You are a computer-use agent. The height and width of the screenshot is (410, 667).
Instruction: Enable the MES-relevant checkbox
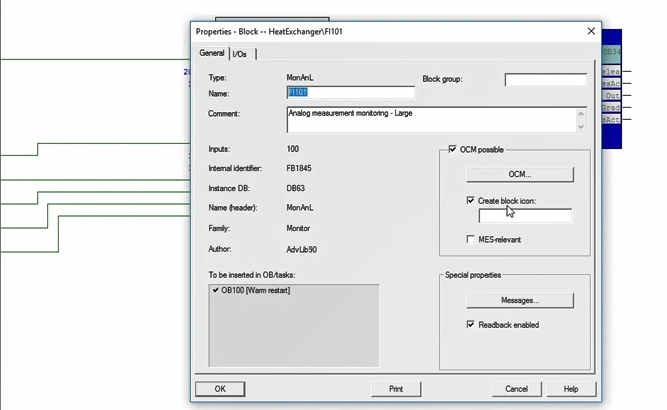(x=470, y=239)
